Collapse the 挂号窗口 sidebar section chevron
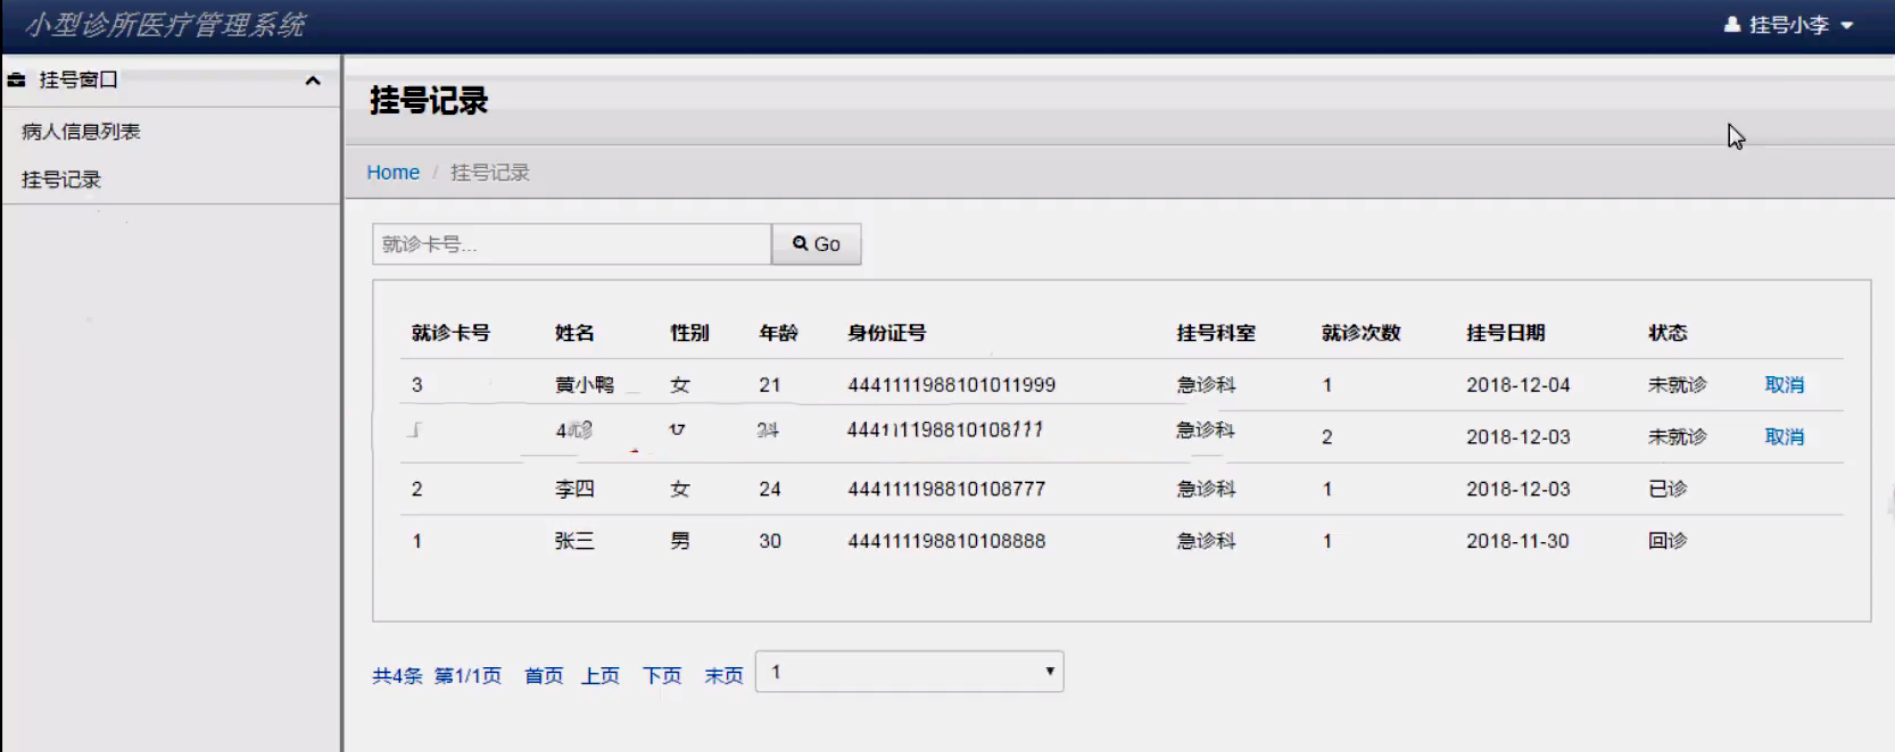The width and height of the screenshot is (1895, 752). point(313,80)
